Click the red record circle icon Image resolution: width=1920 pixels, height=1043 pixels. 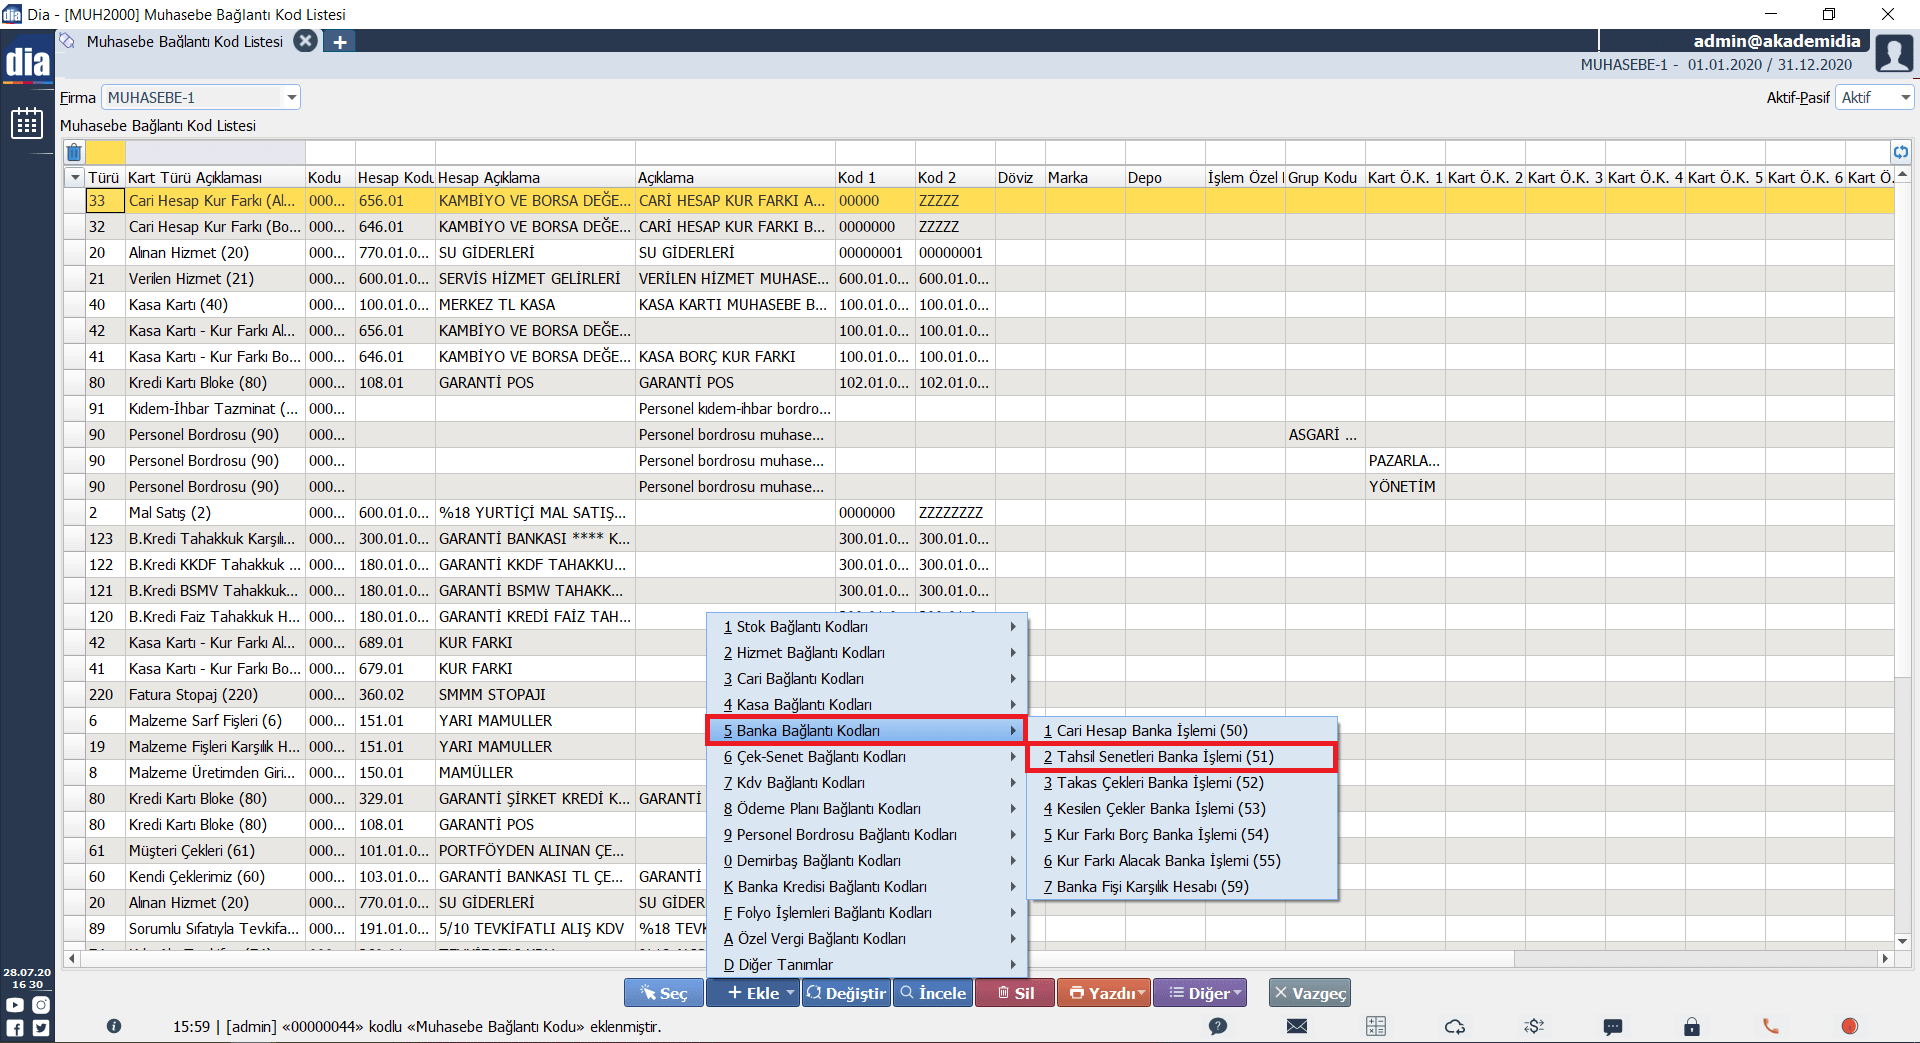pos(1850,1026)
